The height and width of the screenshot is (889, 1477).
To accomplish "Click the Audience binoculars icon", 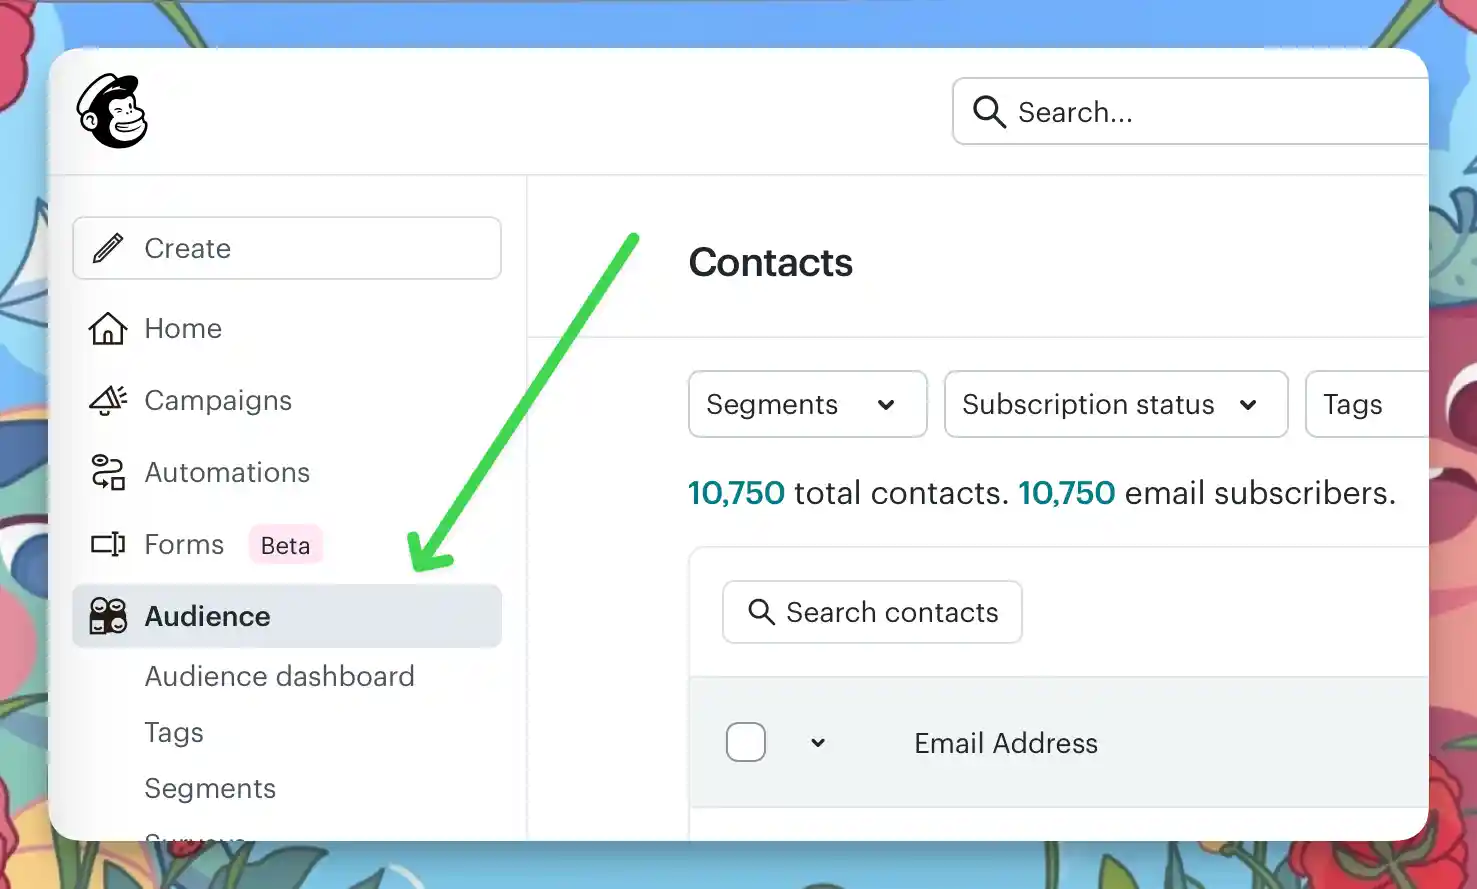I will (106, 617).
